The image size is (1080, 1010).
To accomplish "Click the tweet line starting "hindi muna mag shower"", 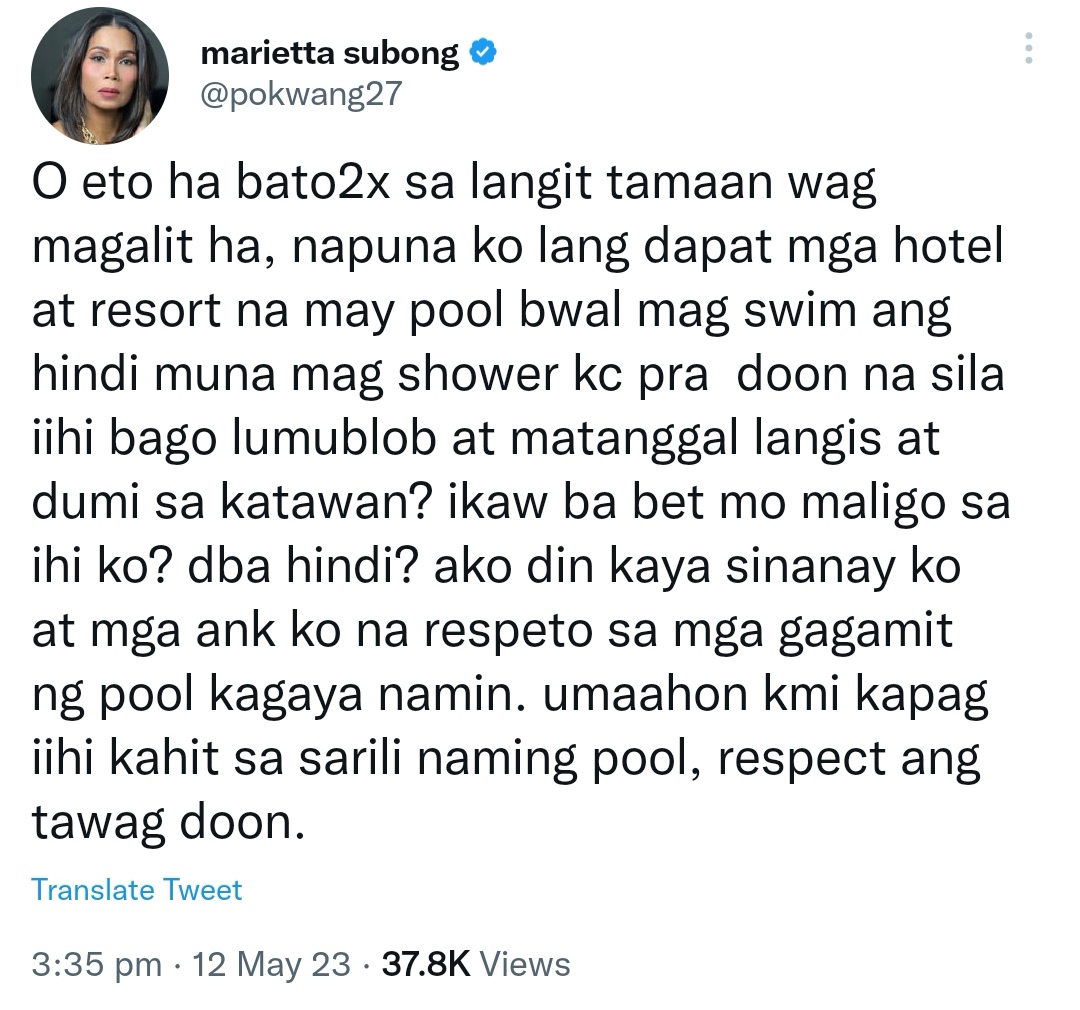I will tap(518, 375).
